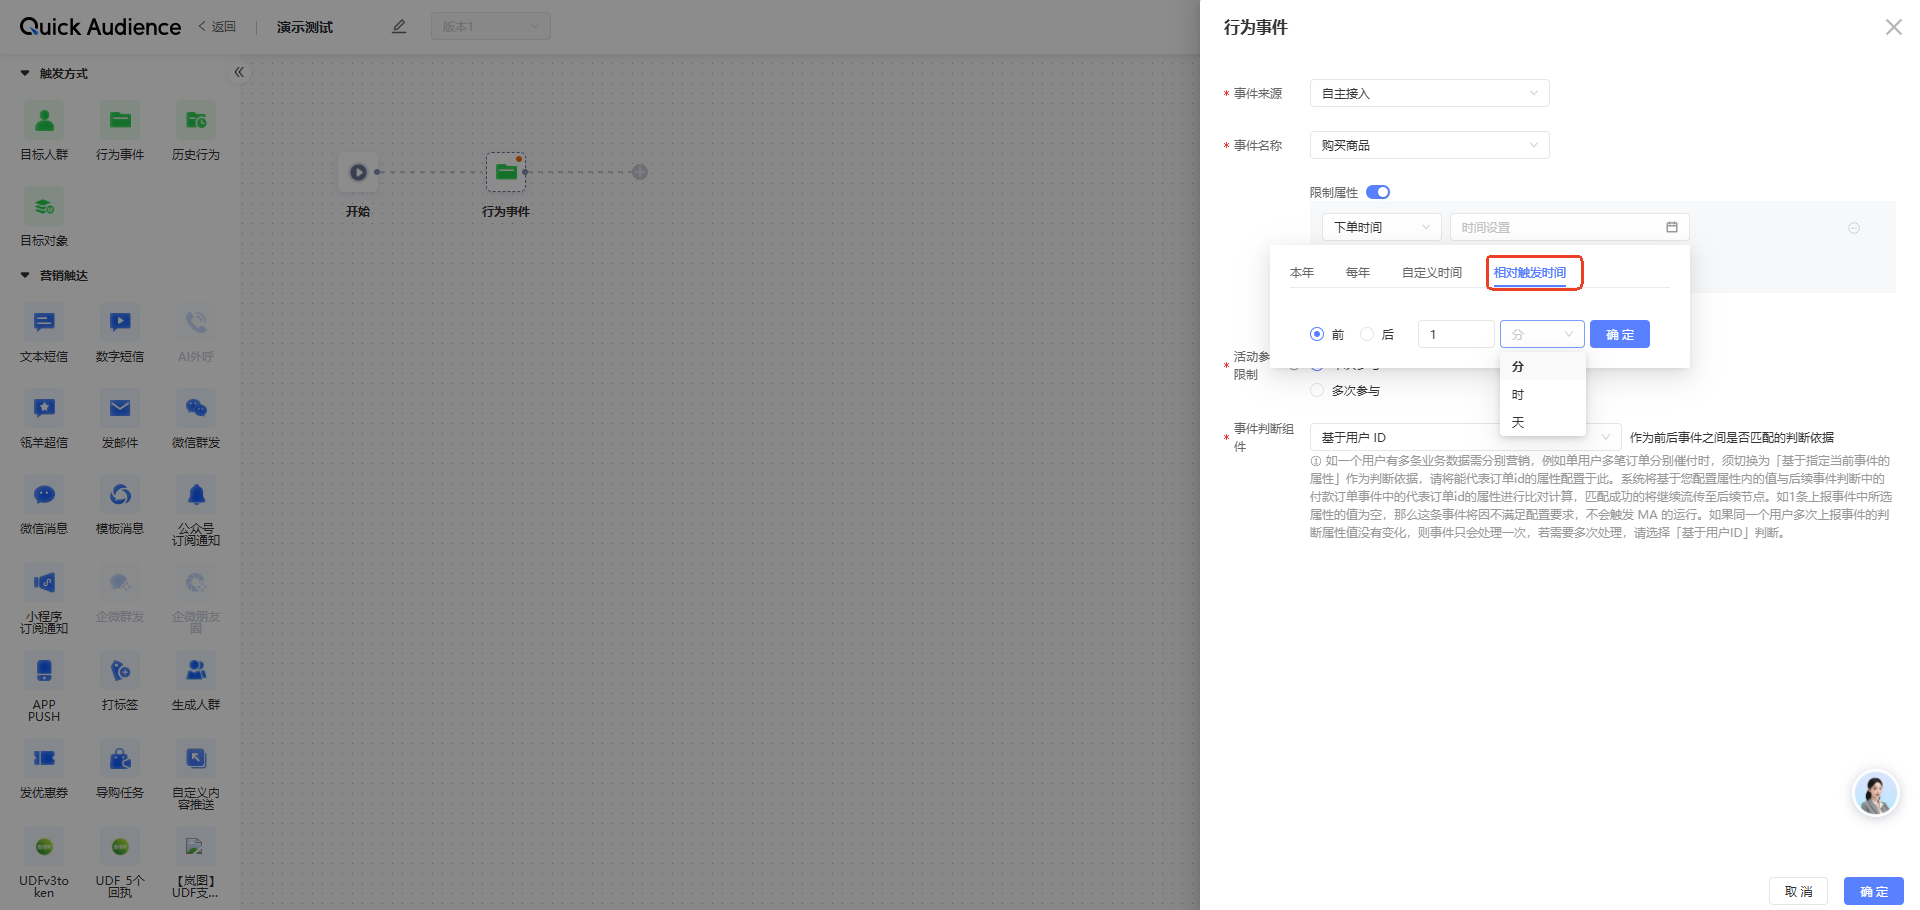
Task: Select the 自定义内容推送 icon
Action: (196, 758)
